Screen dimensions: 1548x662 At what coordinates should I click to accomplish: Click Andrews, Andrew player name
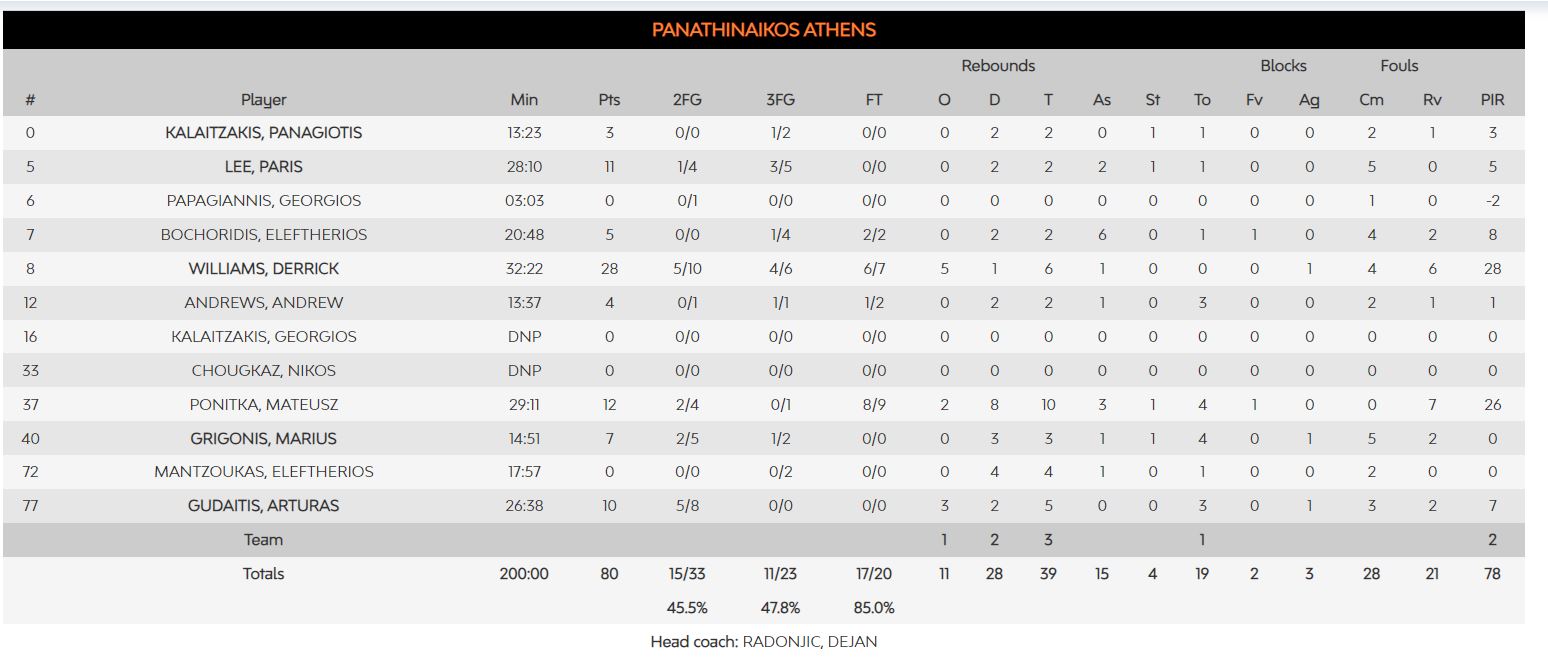pyautogui.click(x=263, y=303)
